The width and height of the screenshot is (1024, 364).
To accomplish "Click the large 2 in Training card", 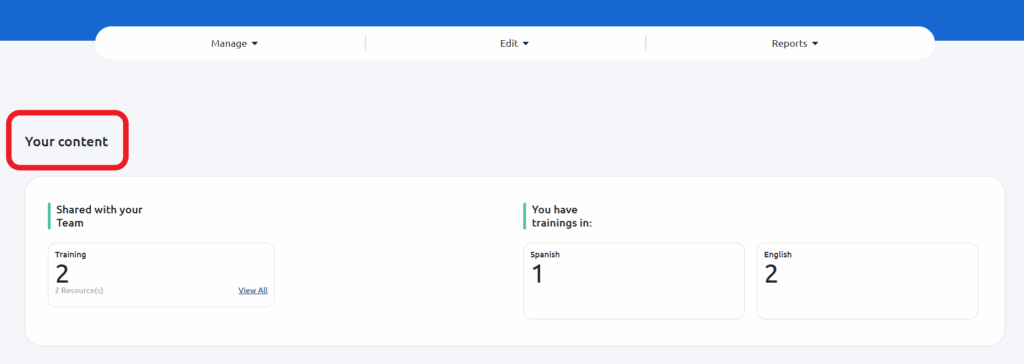I will pyautogui.click(x=62, y=274).
